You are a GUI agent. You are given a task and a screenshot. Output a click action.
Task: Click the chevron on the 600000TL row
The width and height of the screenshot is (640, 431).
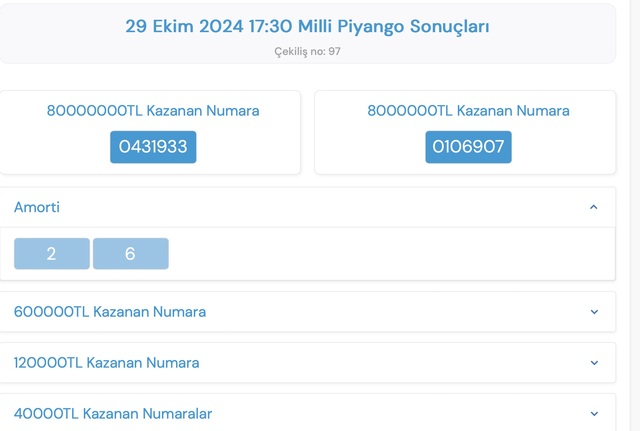click(594, 312)
